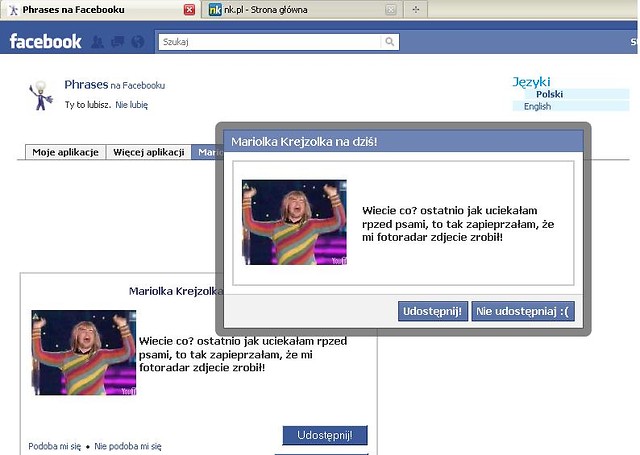Select English language
The width and height of the screenshot is (640, 455).
pos(537,107)
